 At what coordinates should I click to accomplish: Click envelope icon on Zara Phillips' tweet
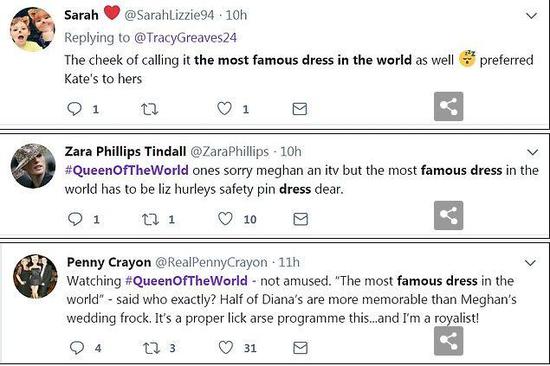tap(301, 219)
